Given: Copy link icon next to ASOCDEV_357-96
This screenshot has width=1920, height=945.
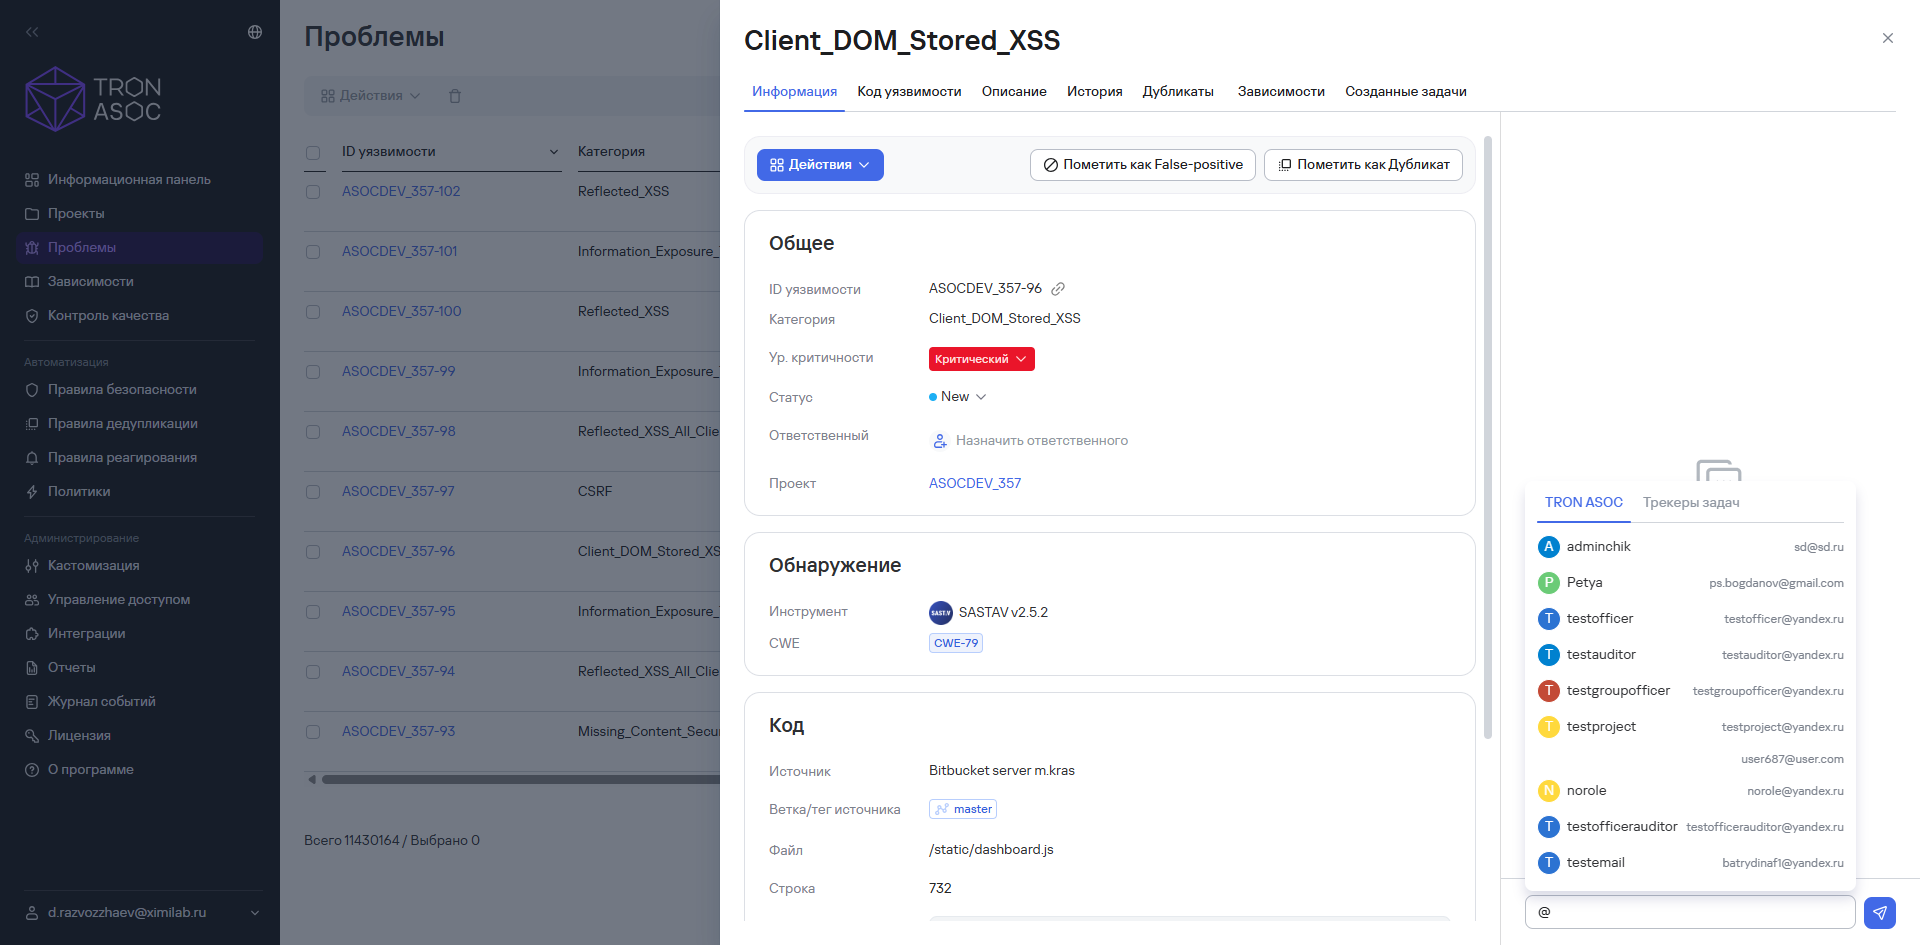Looking at the screenshot, I should click(x=1058, y=289).
